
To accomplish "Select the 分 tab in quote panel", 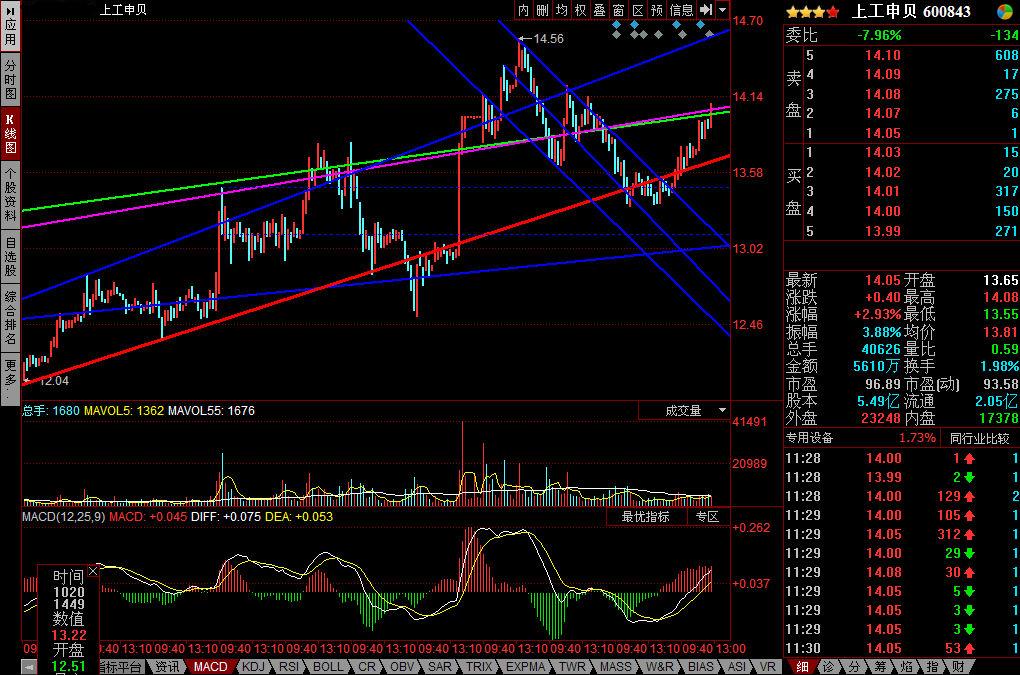I will [854, 667].
